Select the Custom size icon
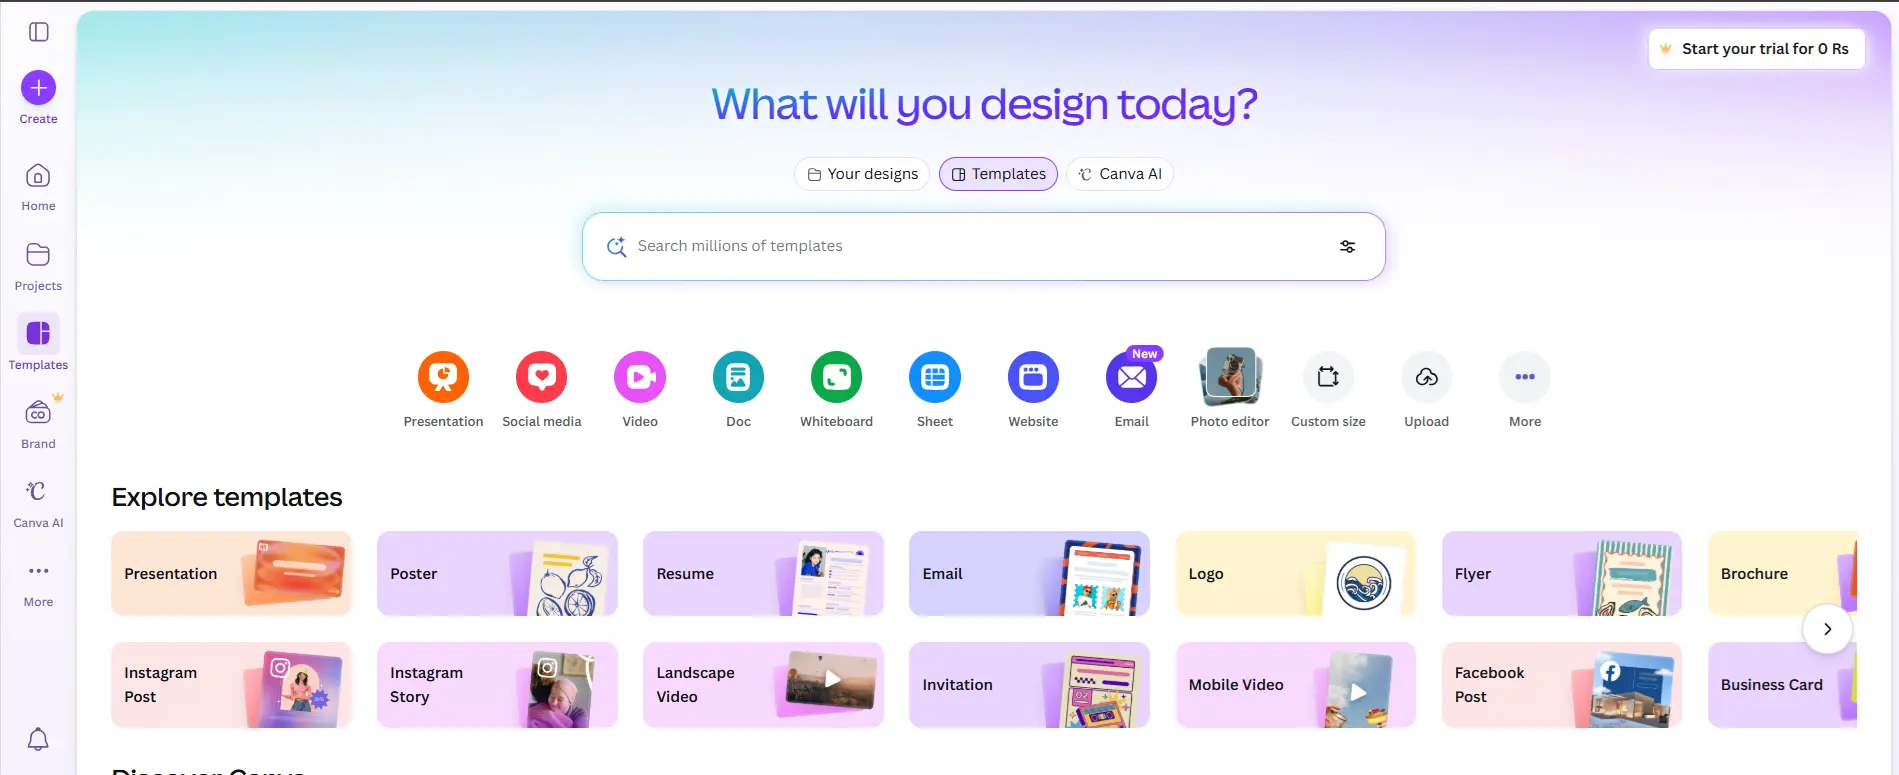This screenshot has width=1899, height=775. tap(1328, 377)
